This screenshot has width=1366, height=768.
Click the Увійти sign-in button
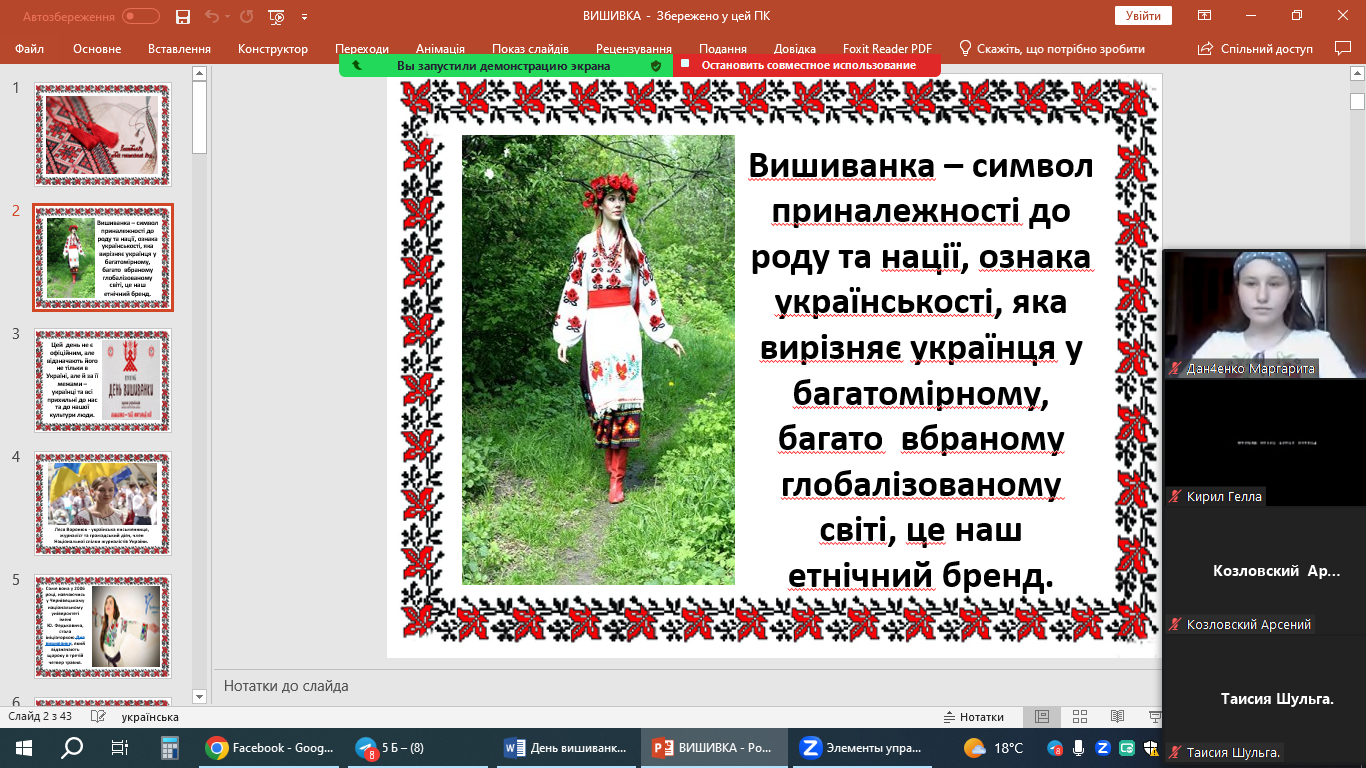click(x=1143, y=16)
